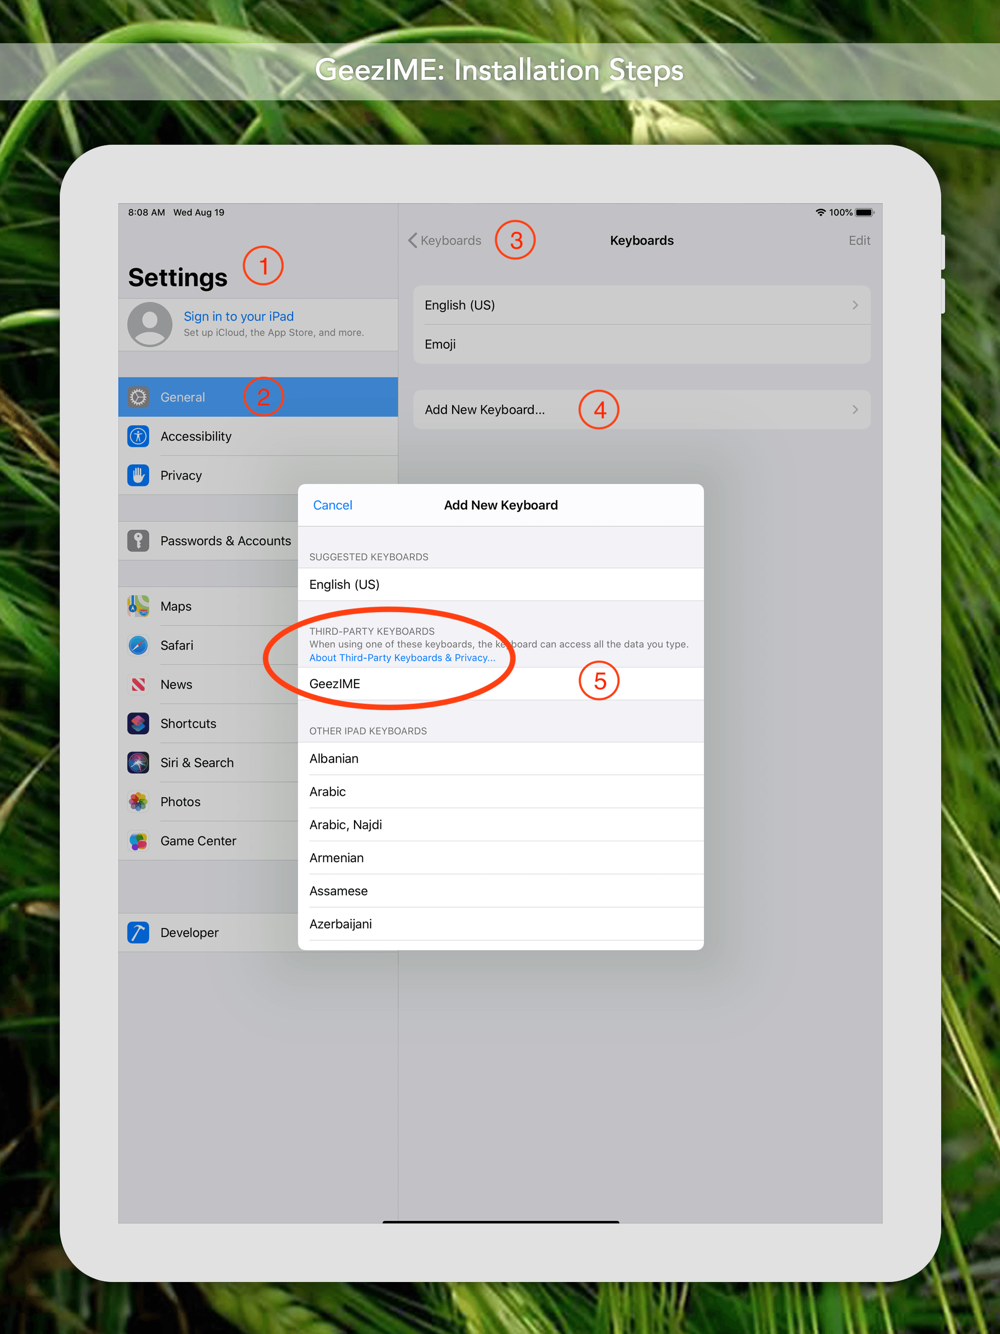Tap the Game Center icon
The height and width of the screenshot is (1334, 1000).
(139, 841)
